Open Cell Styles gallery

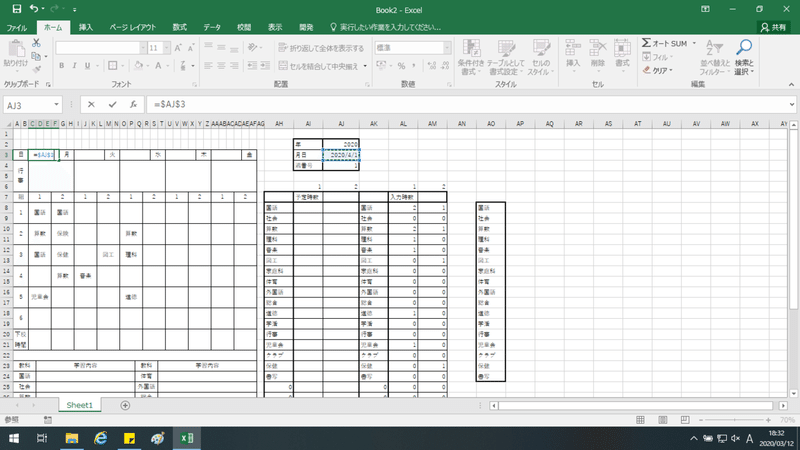[541, 58]
